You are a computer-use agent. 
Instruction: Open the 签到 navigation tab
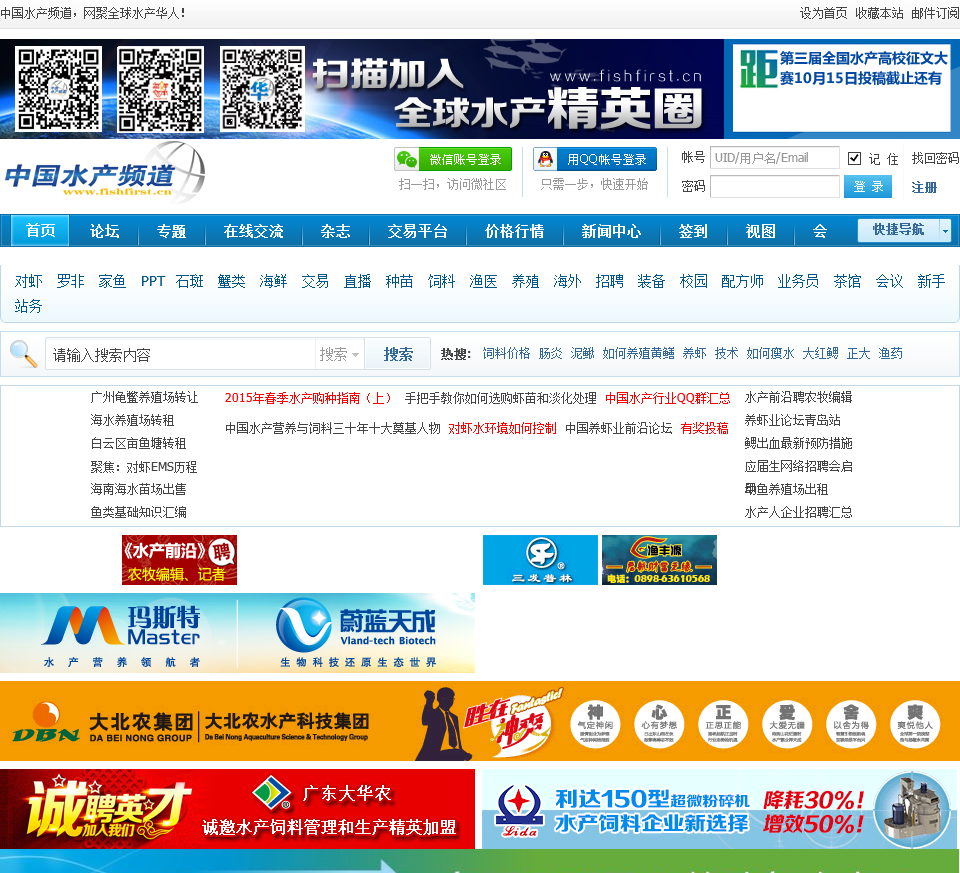[693, 231]
